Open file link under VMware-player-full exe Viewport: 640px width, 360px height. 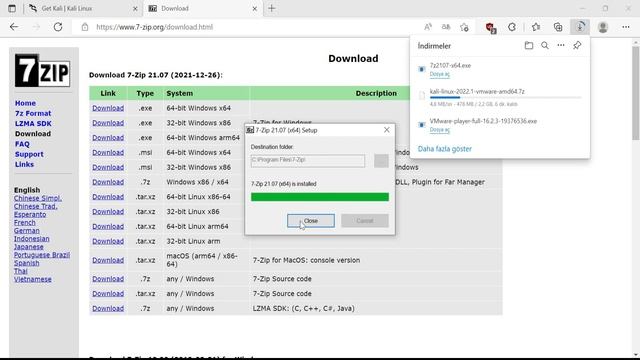(x=439, y=130)
